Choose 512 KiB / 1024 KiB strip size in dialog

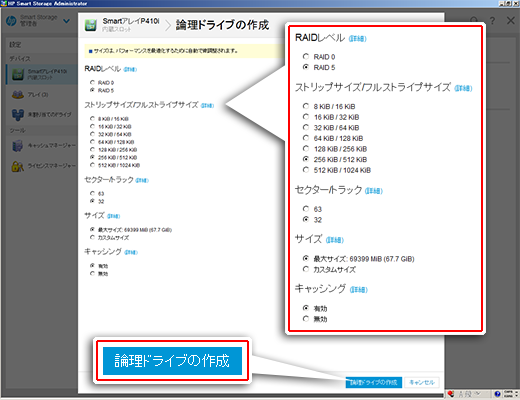(x=92, y=165)
